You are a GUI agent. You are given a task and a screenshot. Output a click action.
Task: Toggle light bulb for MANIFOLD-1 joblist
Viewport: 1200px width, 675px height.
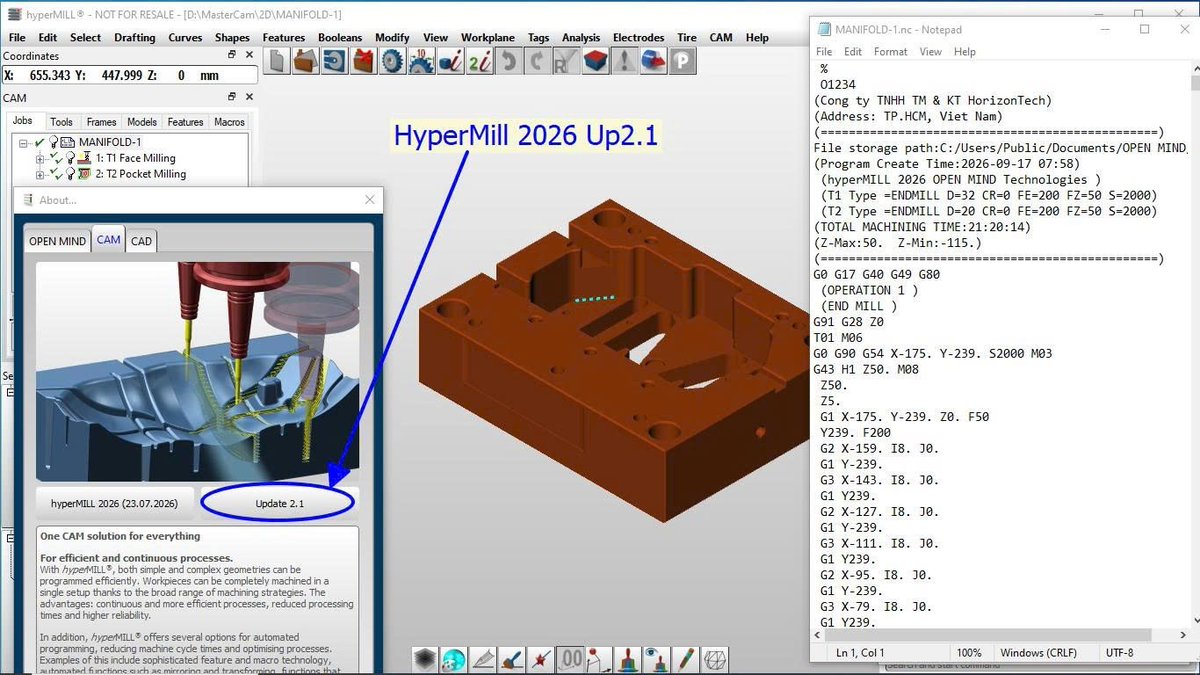(x=54, y=143)
